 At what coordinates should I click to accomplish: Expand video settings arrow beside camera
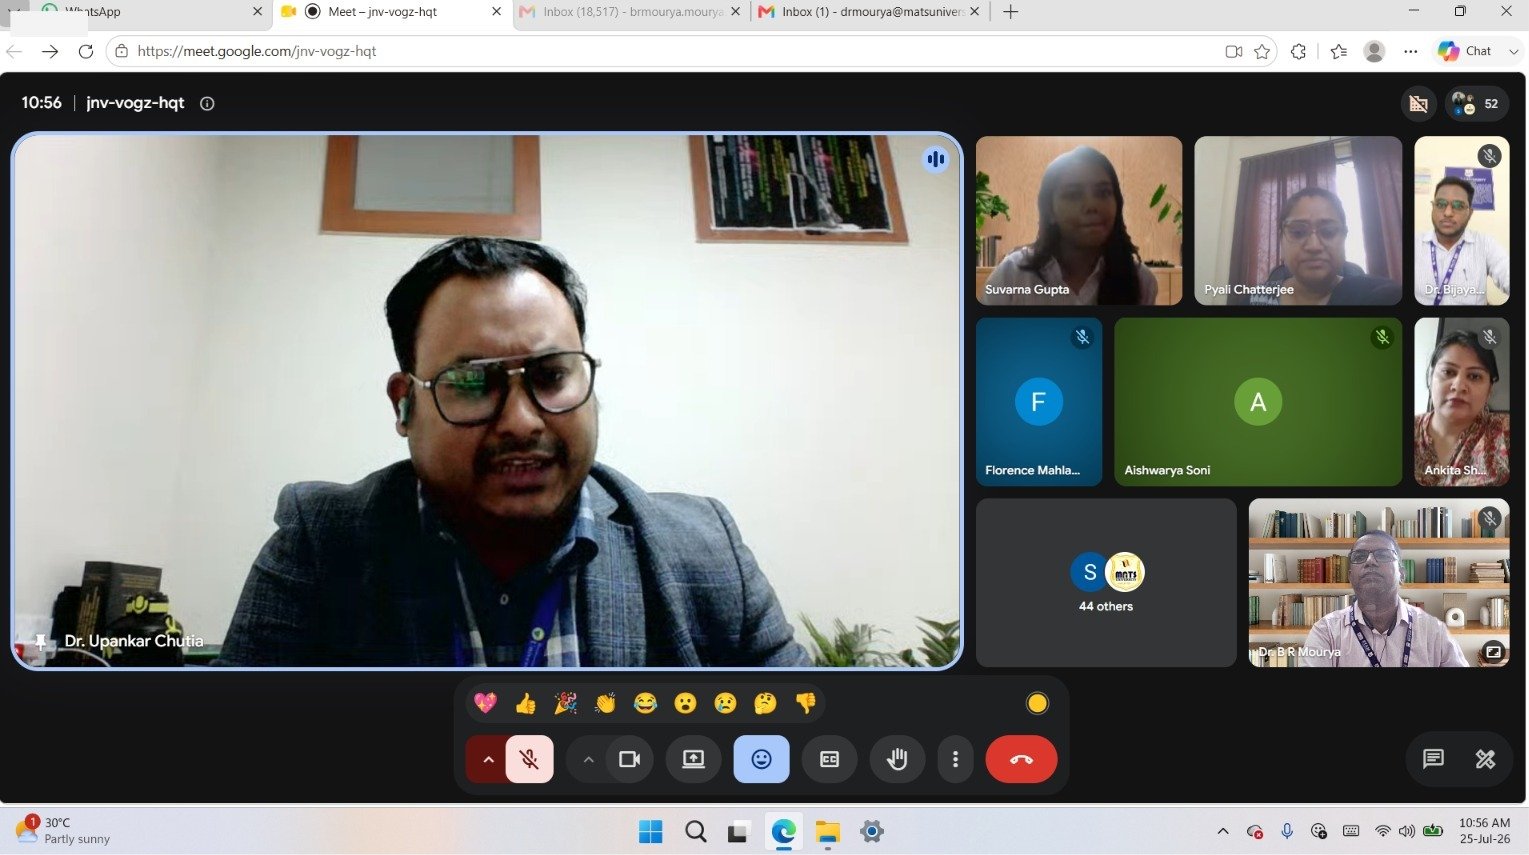[x=588, y=759]
